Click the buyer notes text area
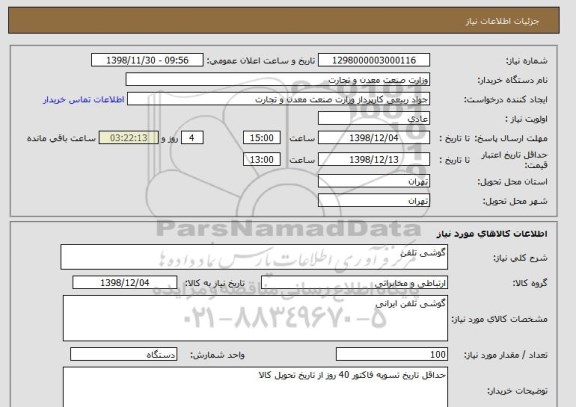Image resolution: width=576 pixels, height=407 pixels. tap(255, 387)
